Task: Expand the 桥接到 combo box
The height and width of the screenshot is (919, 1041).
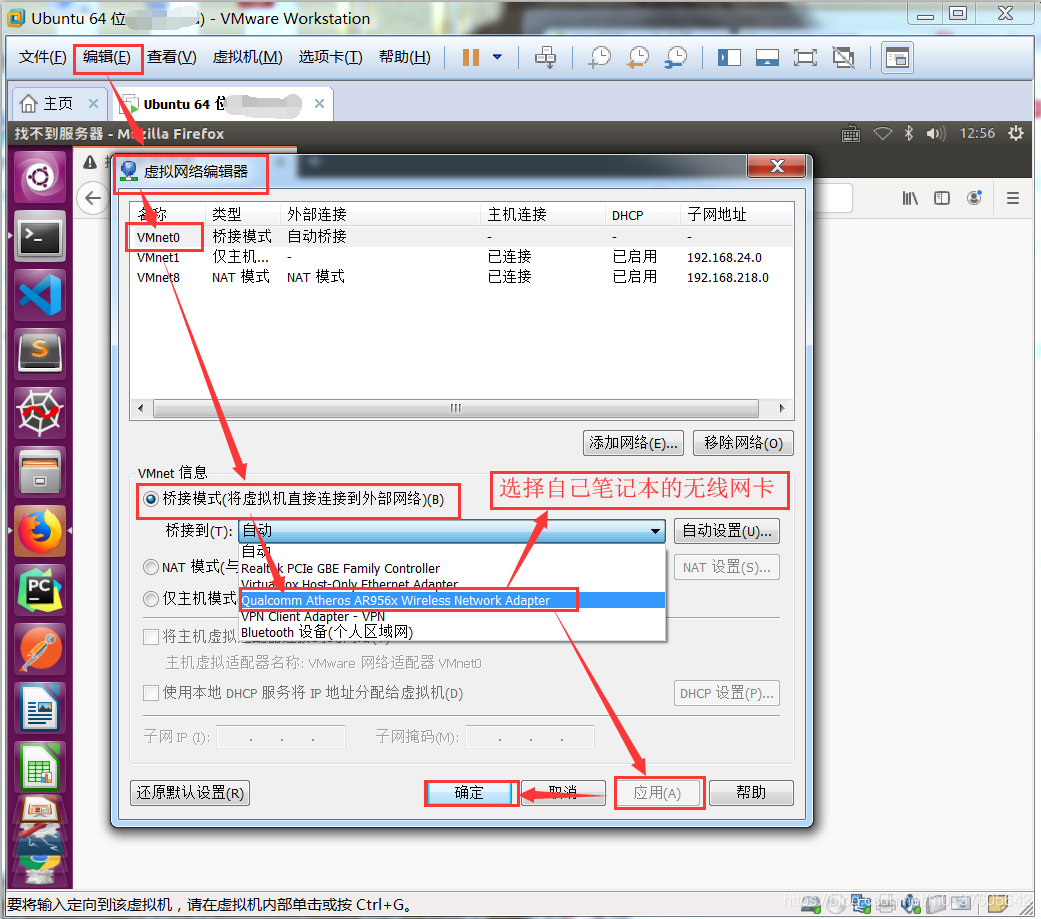Action: click(451, 531)
